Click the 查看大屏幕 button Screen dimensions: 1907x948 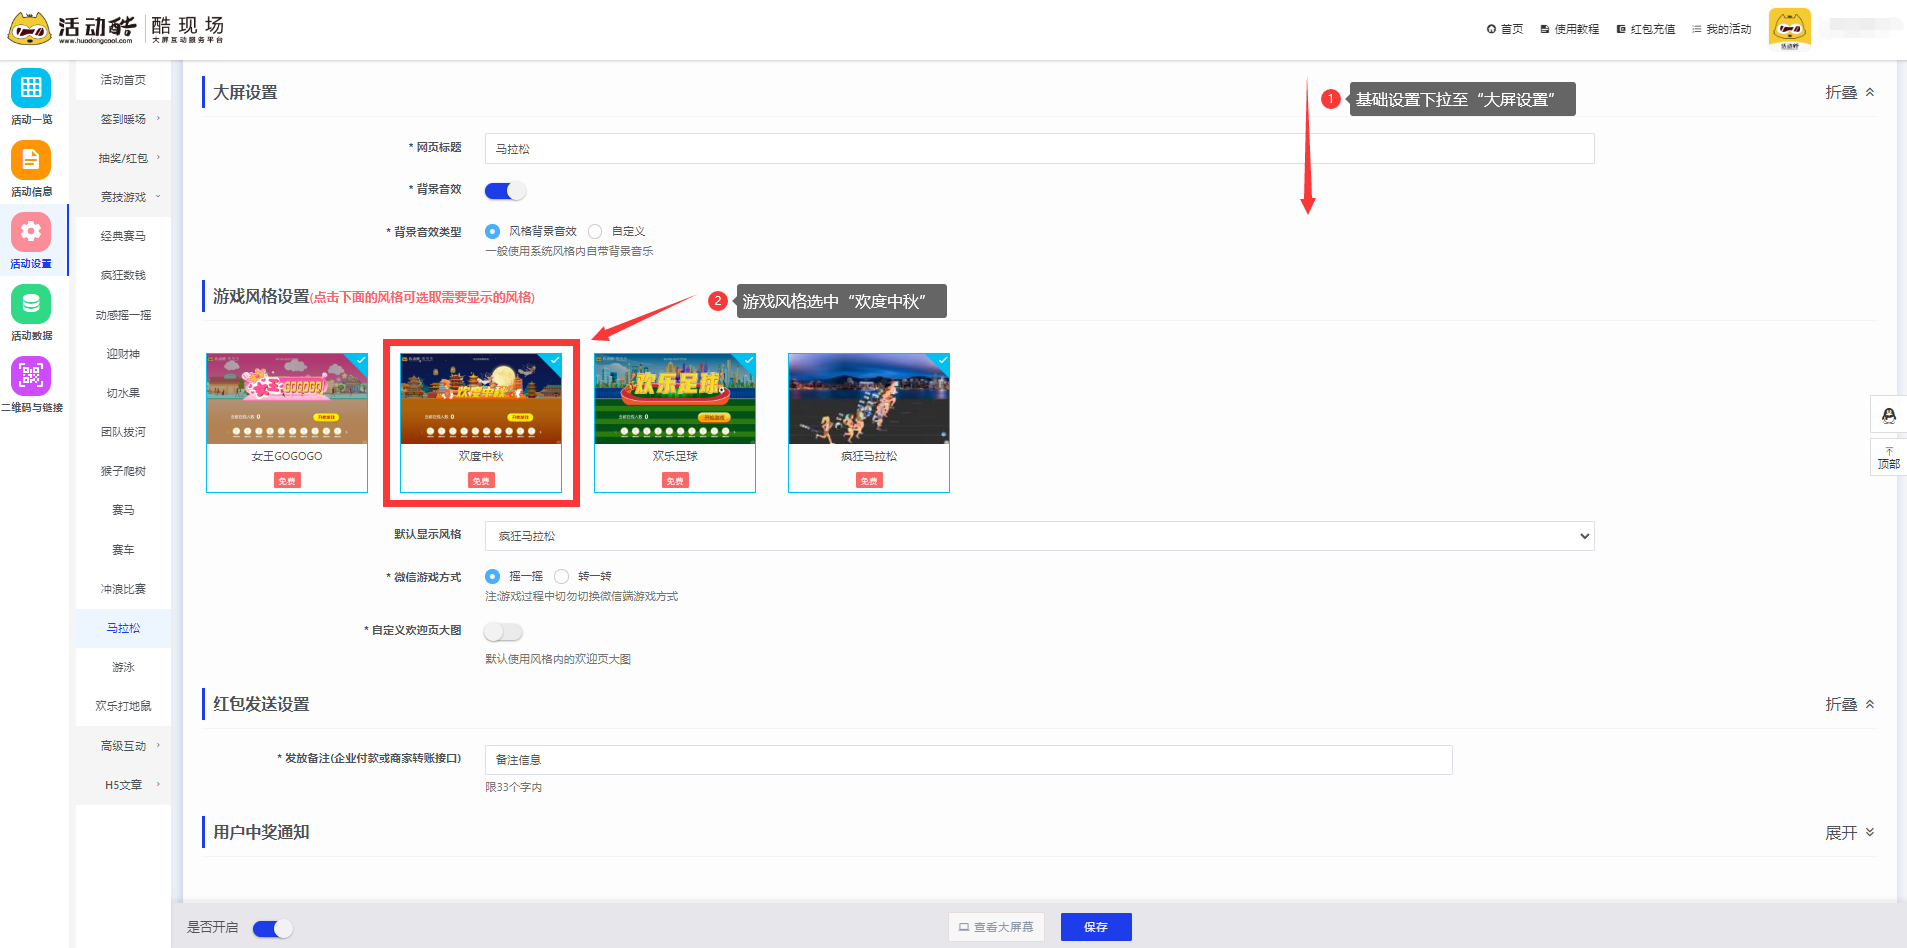point(996,927)
